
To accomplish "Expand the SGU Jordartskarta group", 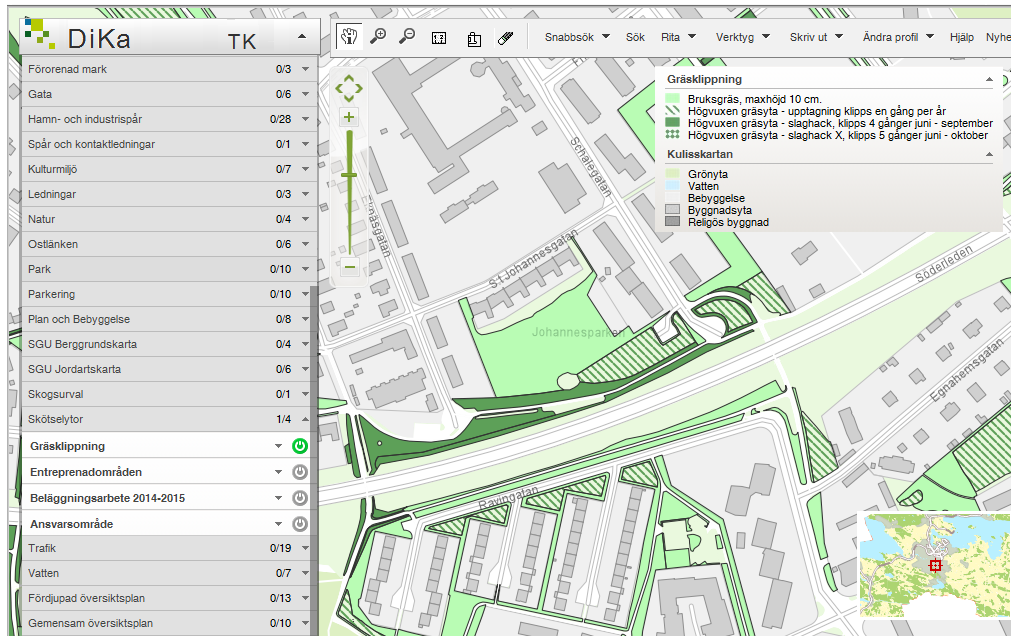I will point(305,369).
